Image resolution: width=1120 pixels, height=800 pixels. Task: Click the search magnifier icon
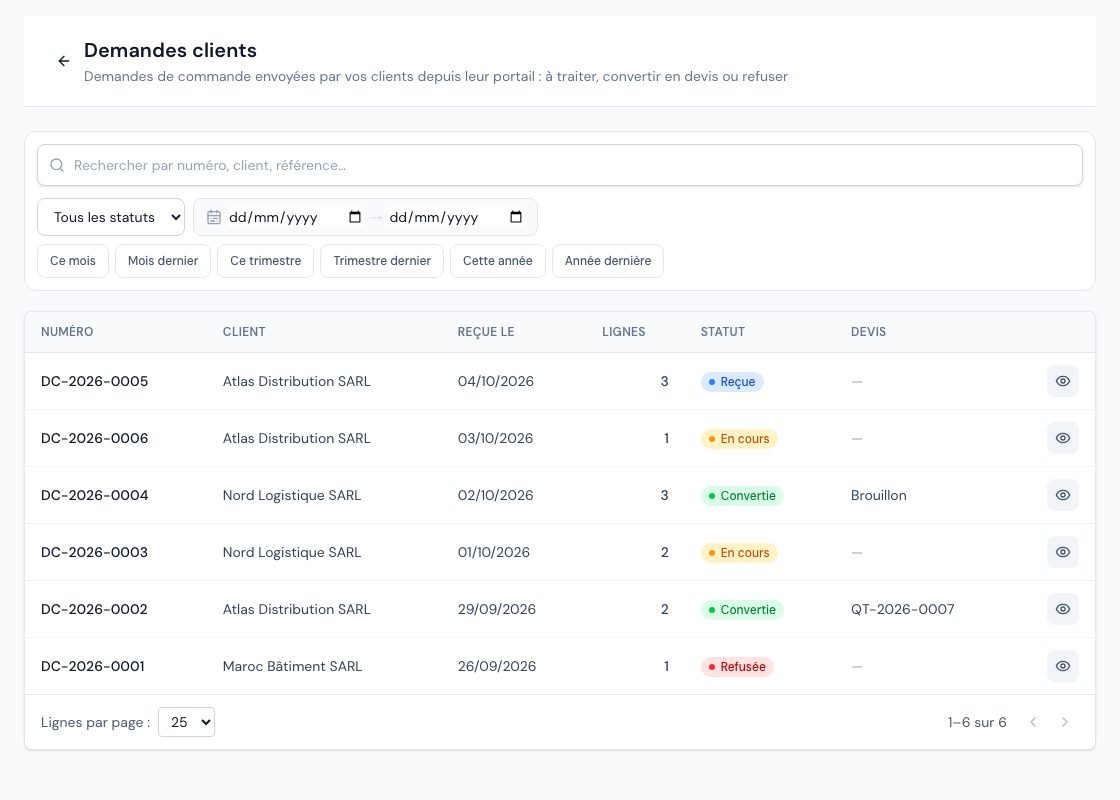57,165
